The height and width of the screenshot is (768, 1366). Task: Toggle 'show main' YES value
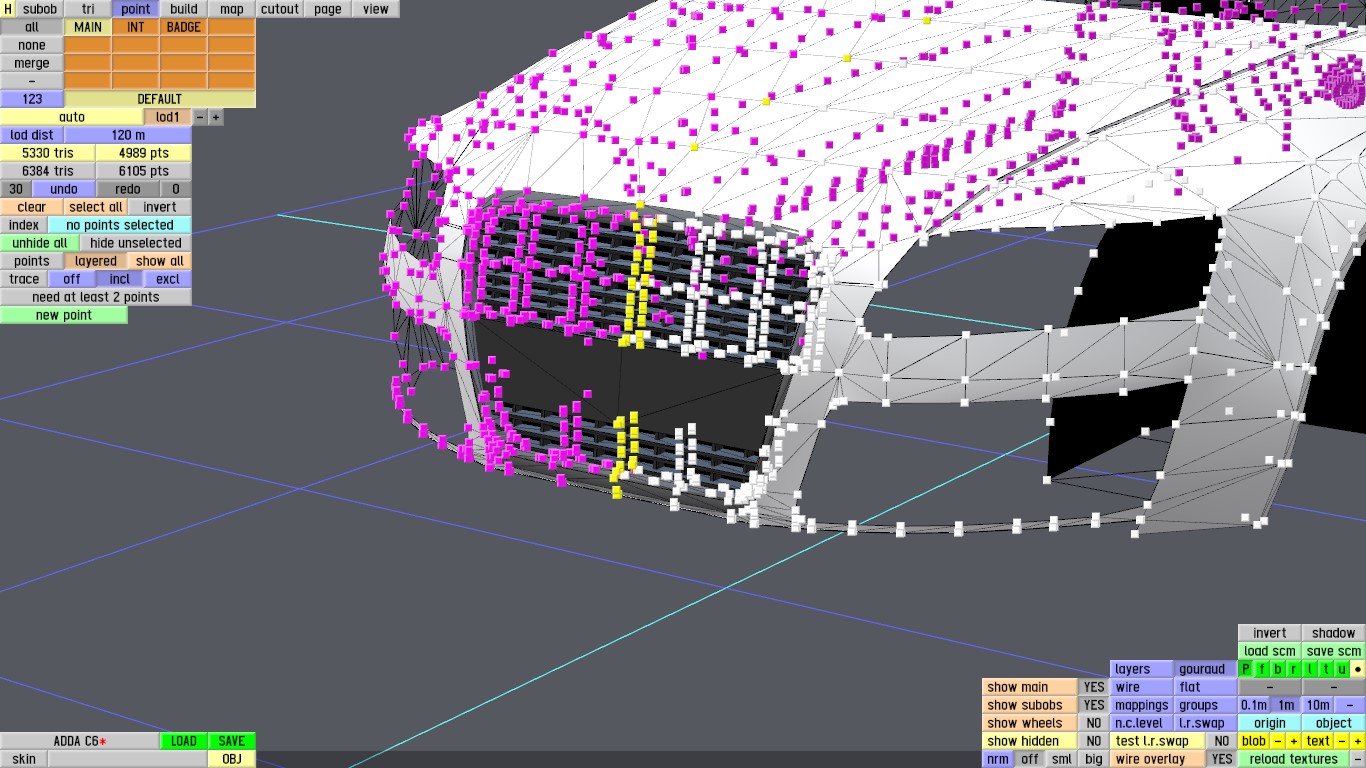point(1095,687)
